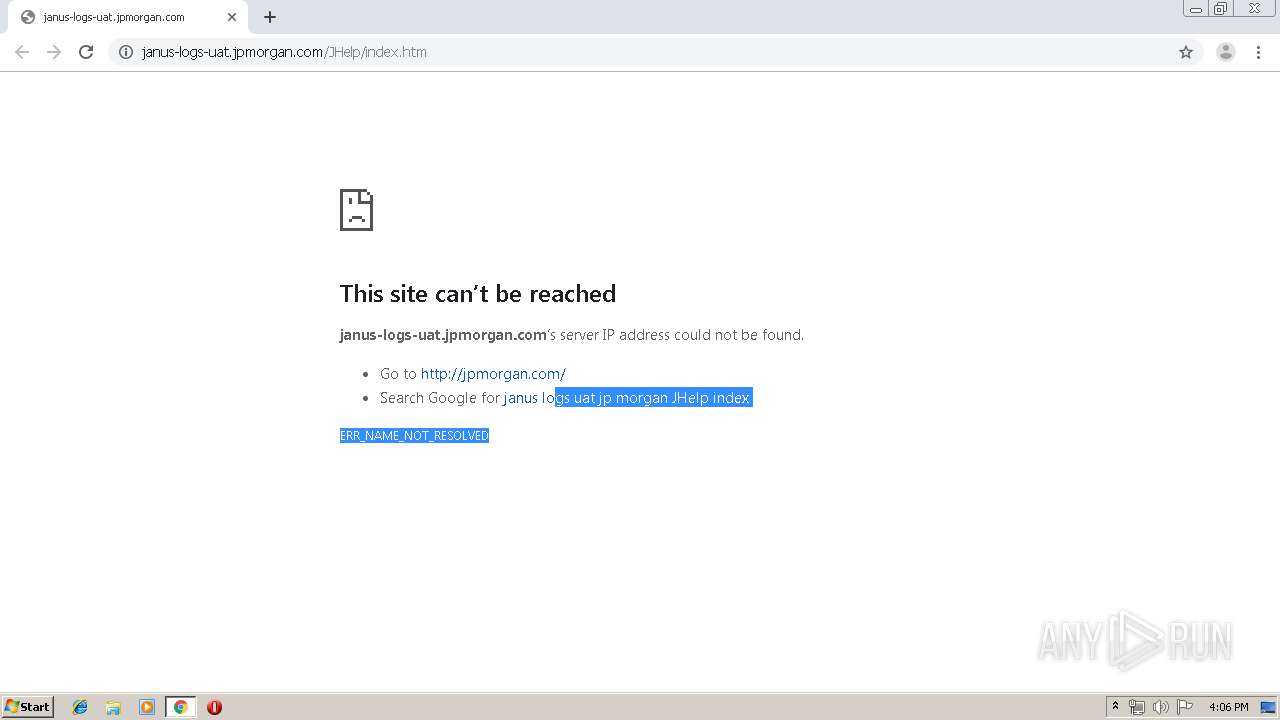Screen dimensions: 1280x720
Task: Open Windows Explorer folder in taskbar
Action: [113, 707]
